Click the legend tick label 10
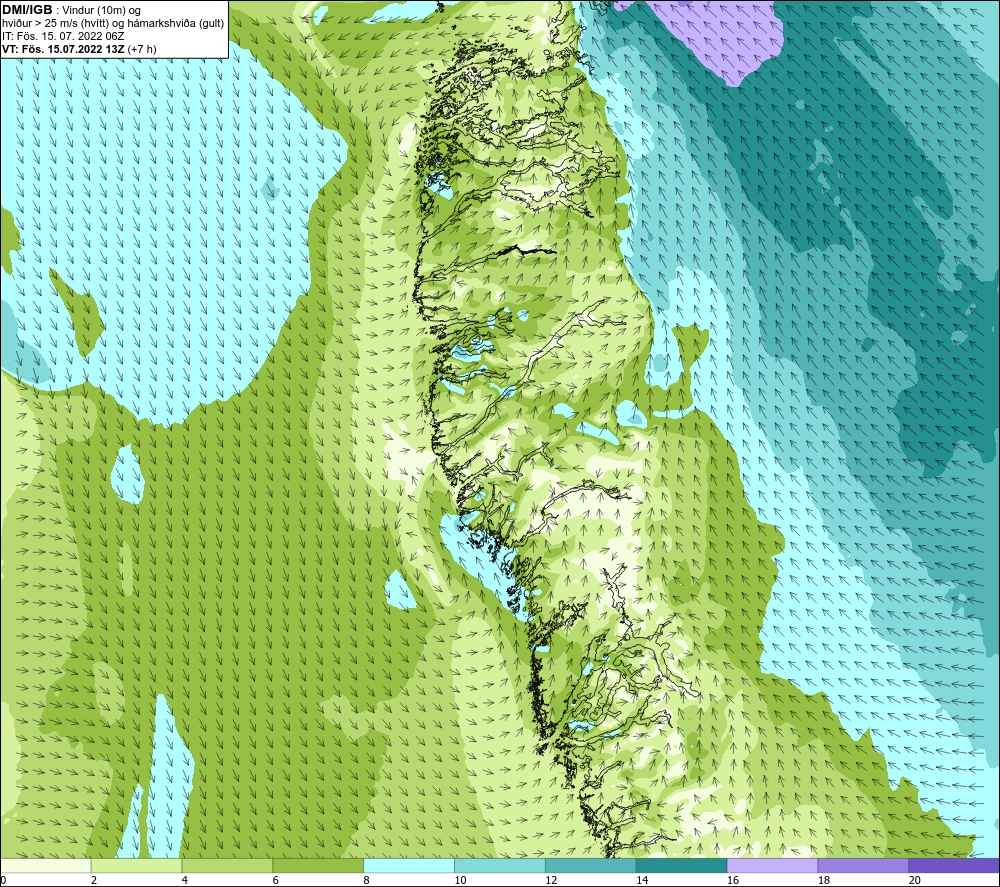This screenshot has height=887, width=1000. pyautogui.click(x=460, y=880)
